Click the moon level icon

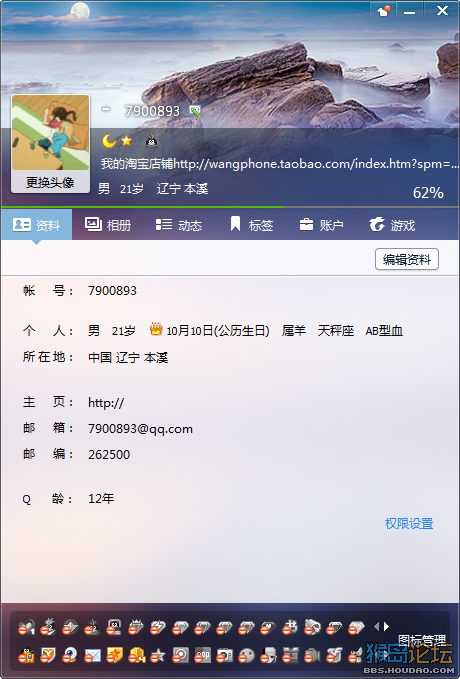(109, 141)
